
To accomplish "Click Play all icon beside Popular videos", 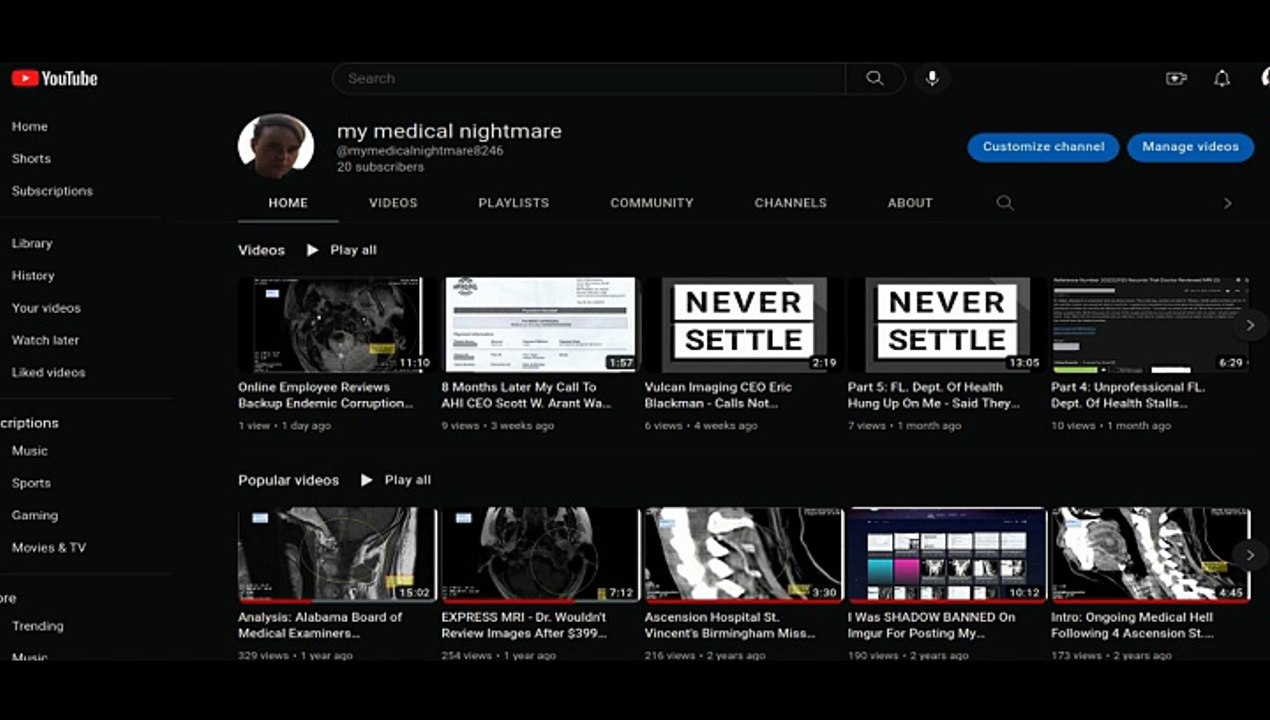I will (366, 480).
